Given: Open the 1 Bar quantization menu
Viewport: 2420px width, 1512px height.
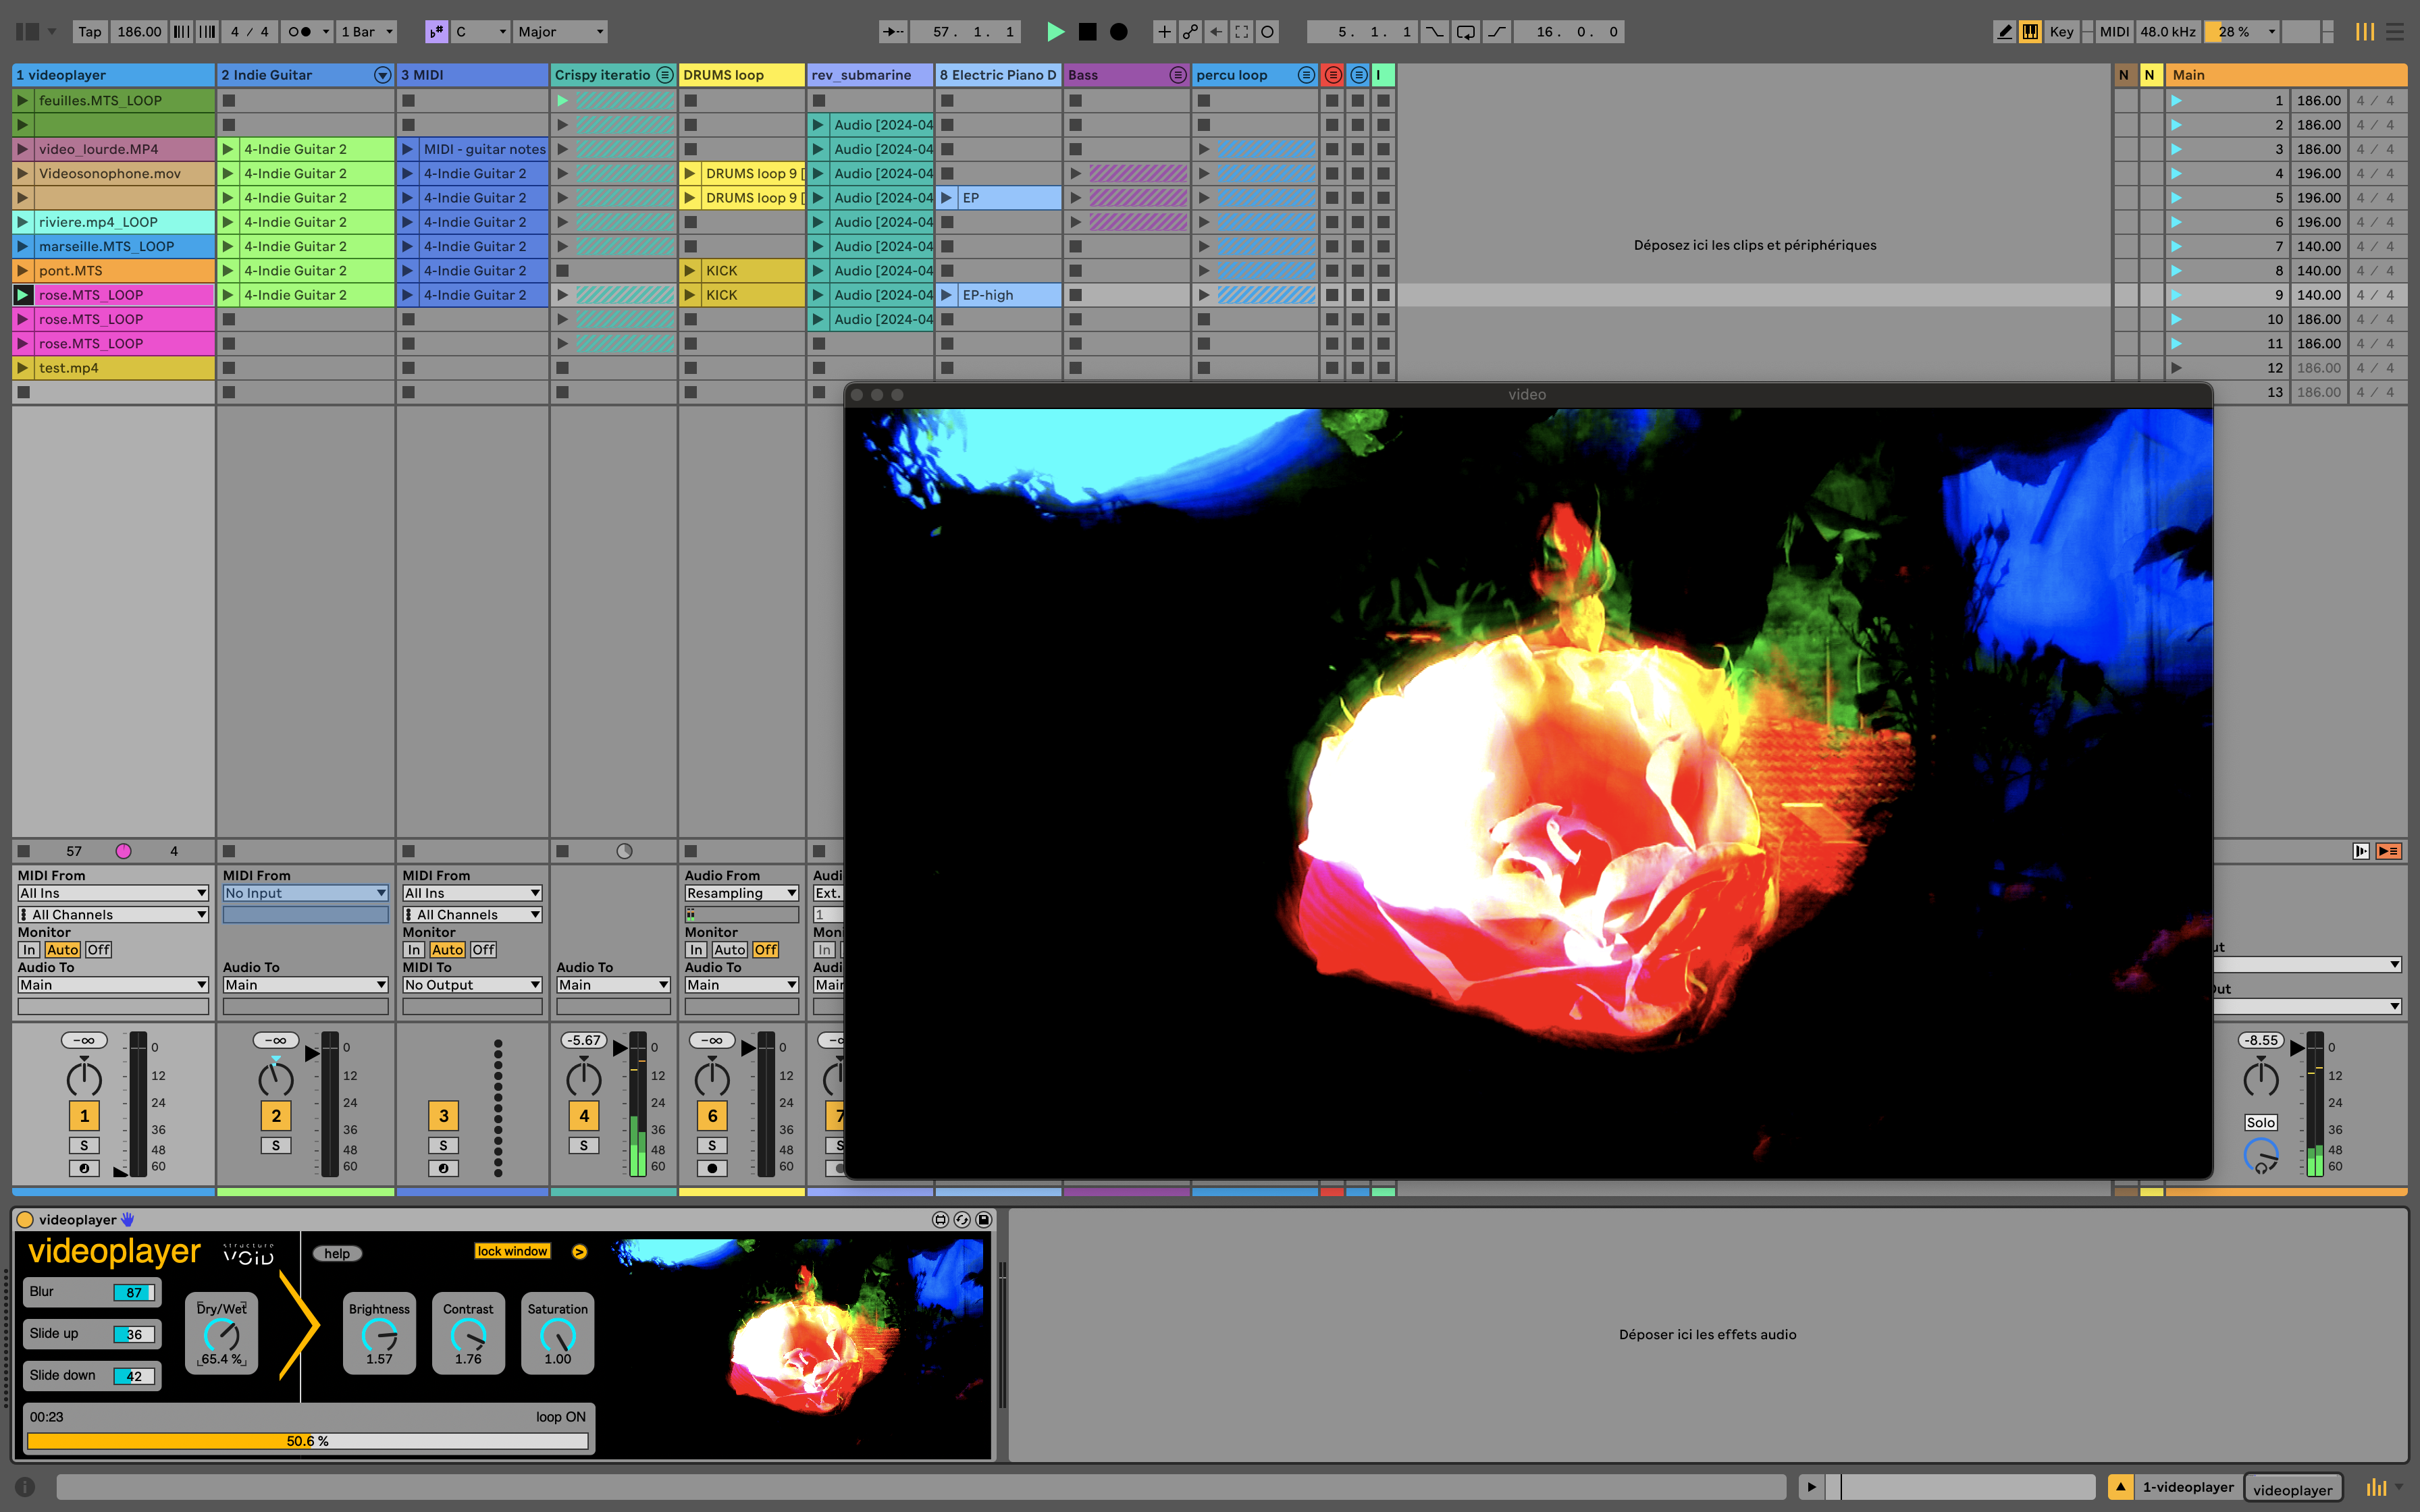Looking at the screenshot, I should pos(366,32).
